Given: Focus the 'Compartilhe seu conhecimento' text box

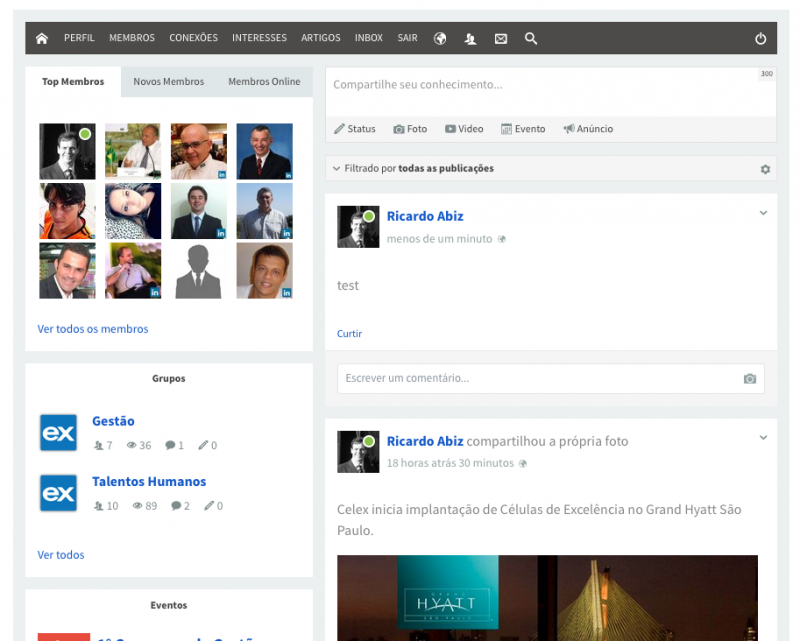Looking at the screenshot, I should coord(551,92).
